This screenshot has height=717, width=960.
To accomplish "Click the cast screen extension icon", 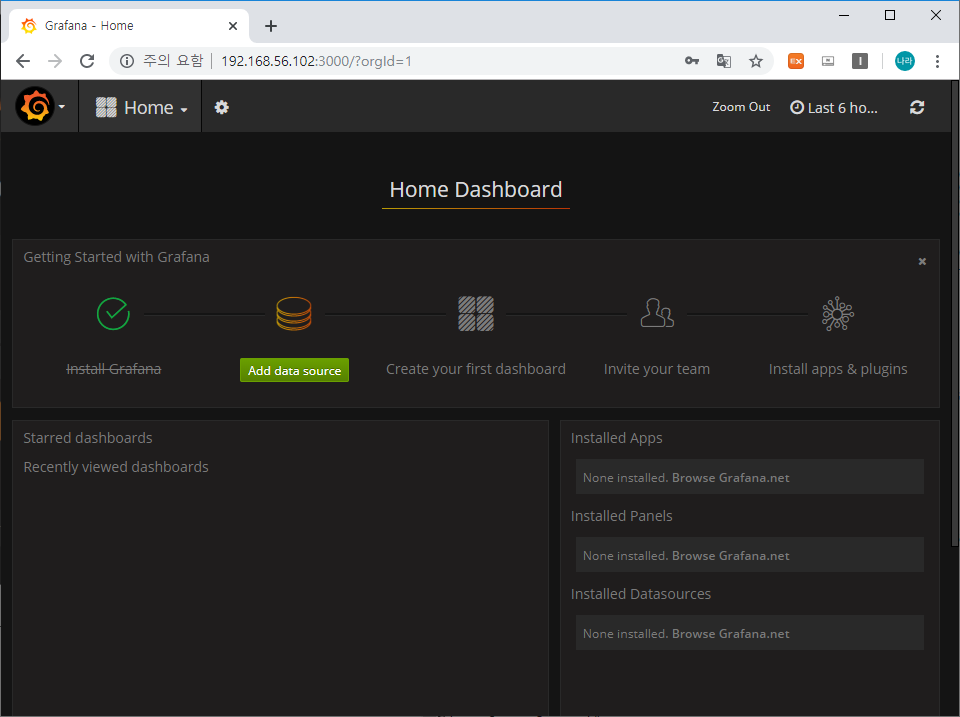I will (x=828, y=61).
